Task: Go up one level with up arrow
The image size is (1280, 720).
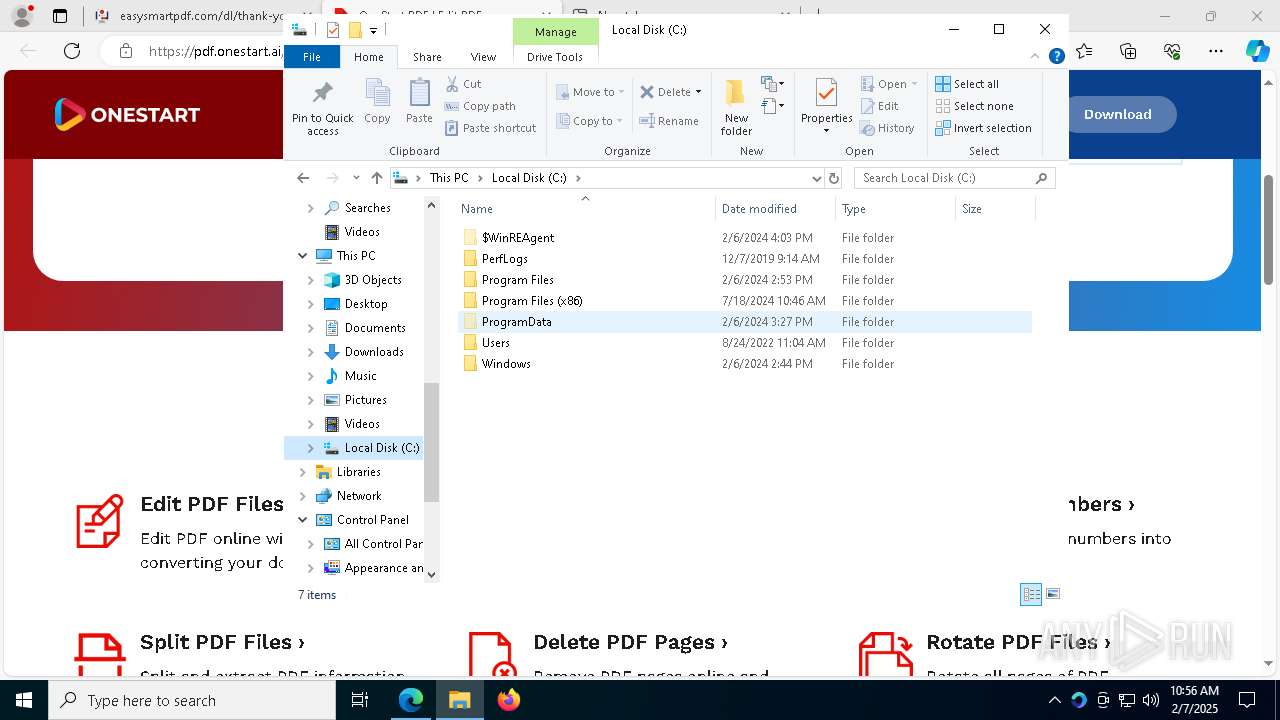Action: 376,178
